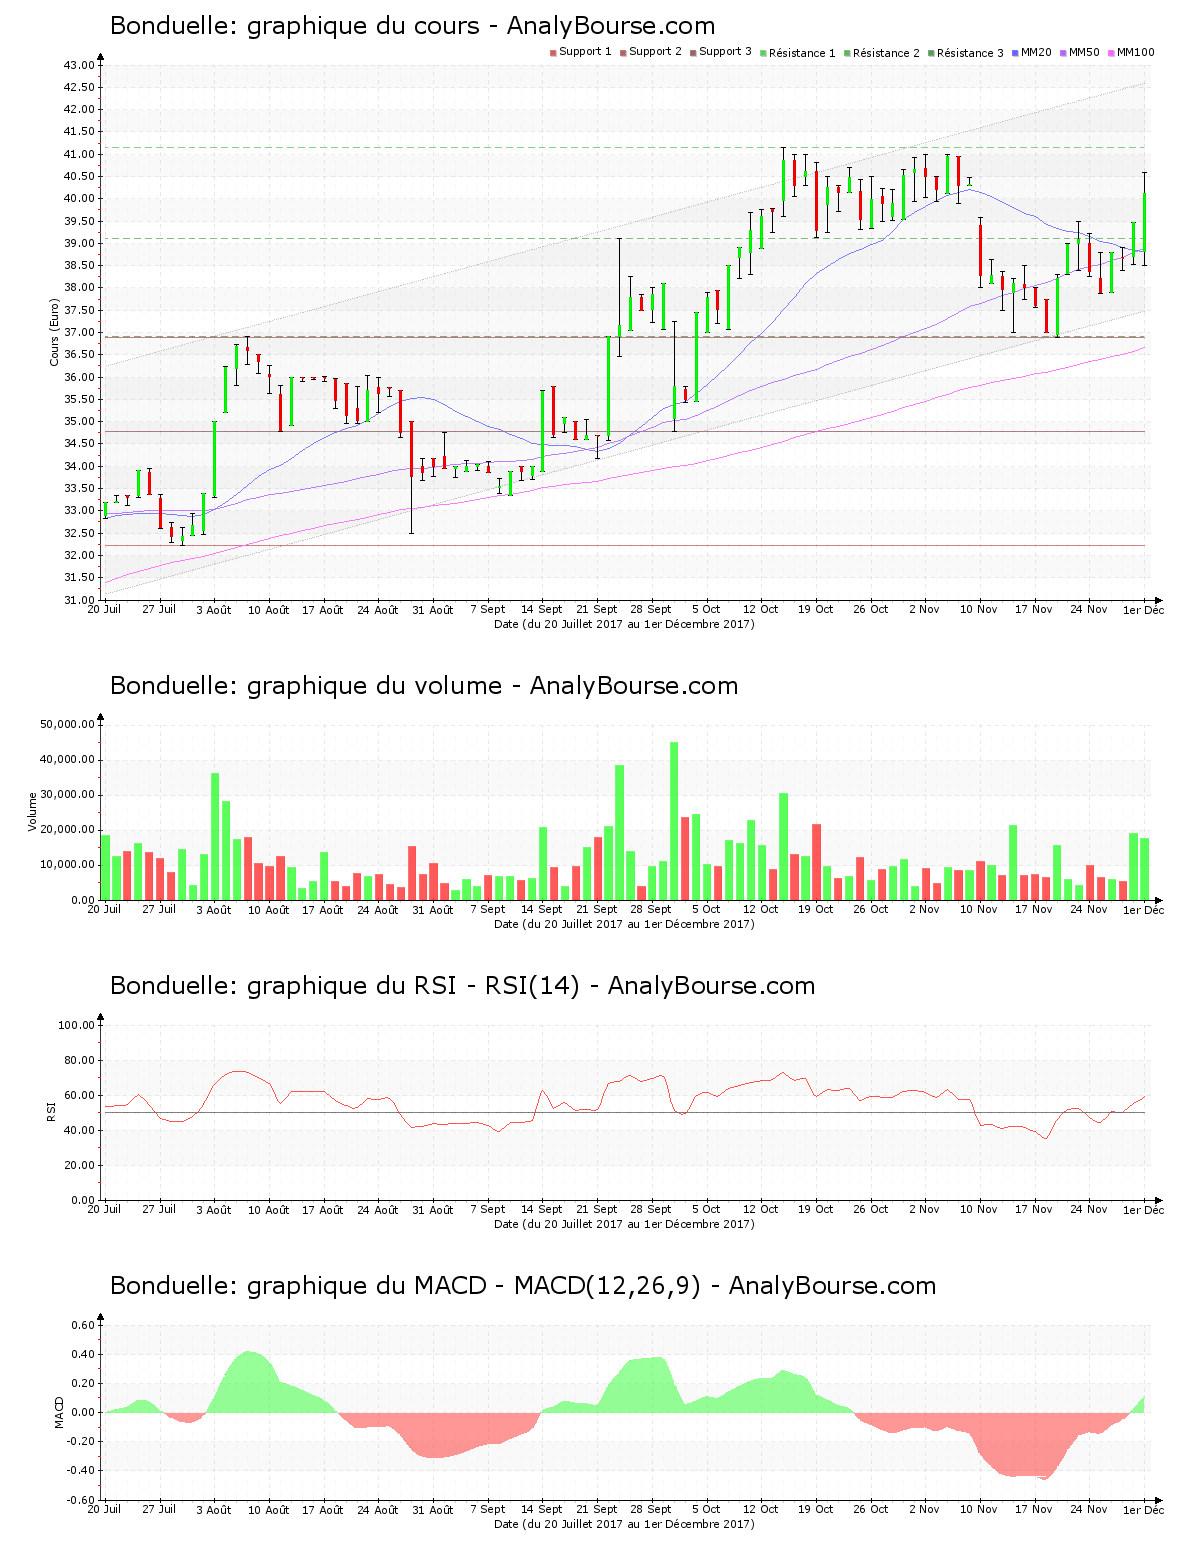The width and height of the screenshot is (1200, 1550).
Task: Select the Support 3 legend label
Action: [x=725, y=52]
